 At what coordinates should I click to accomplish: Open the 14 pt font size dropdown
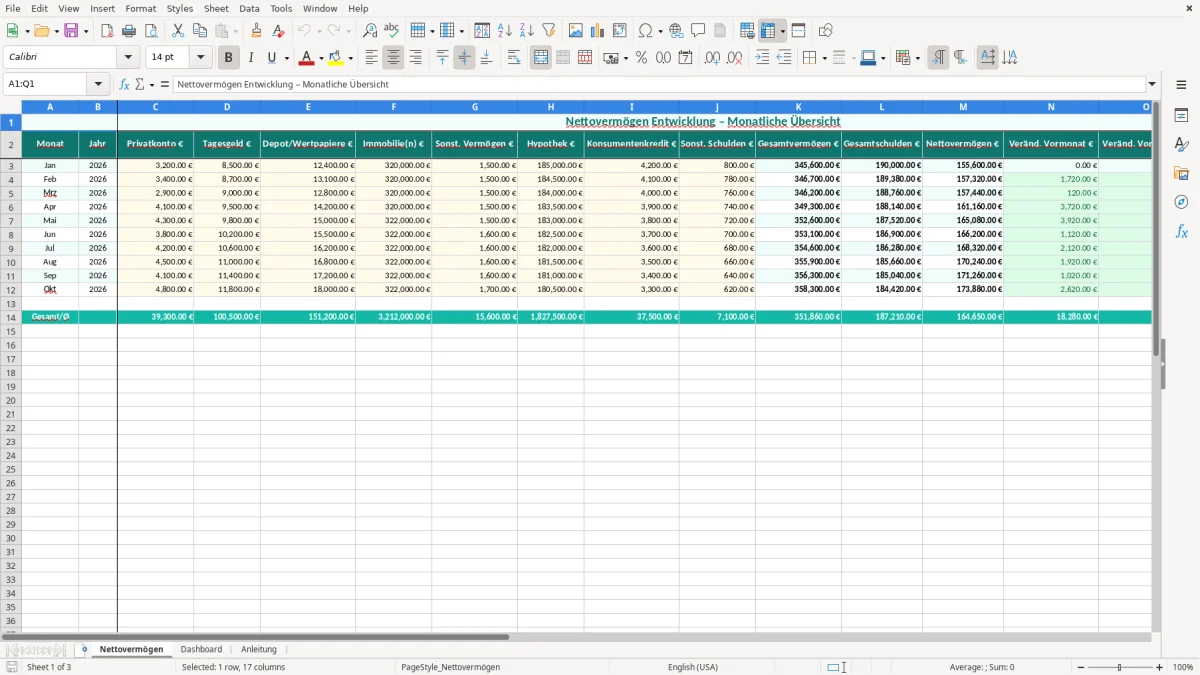[200, 58]
